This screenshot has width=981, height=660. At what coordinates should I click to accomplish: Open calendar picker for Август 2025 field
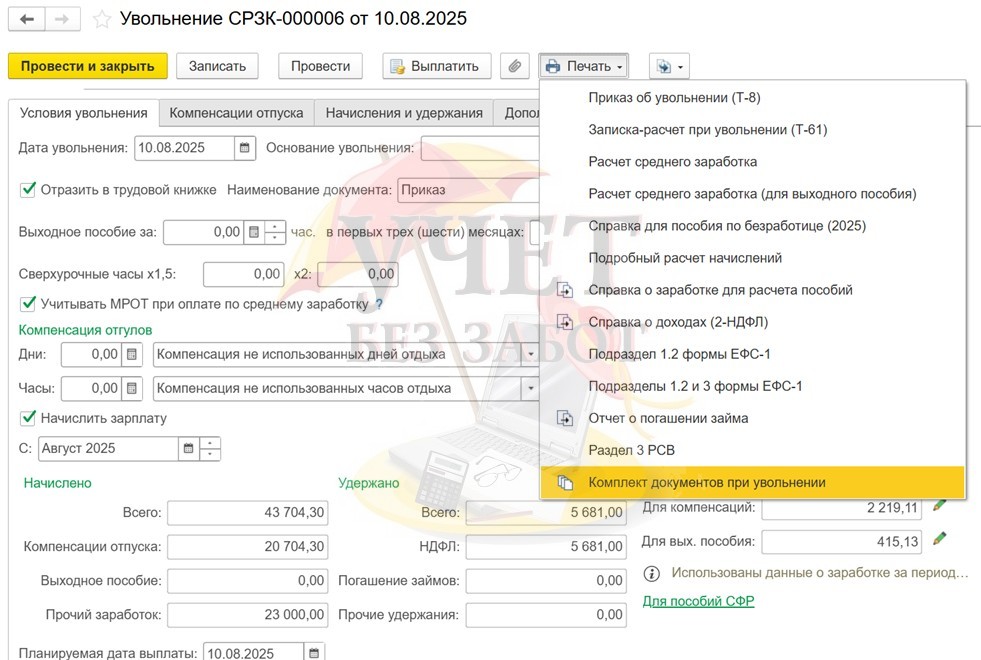[187, 448]
